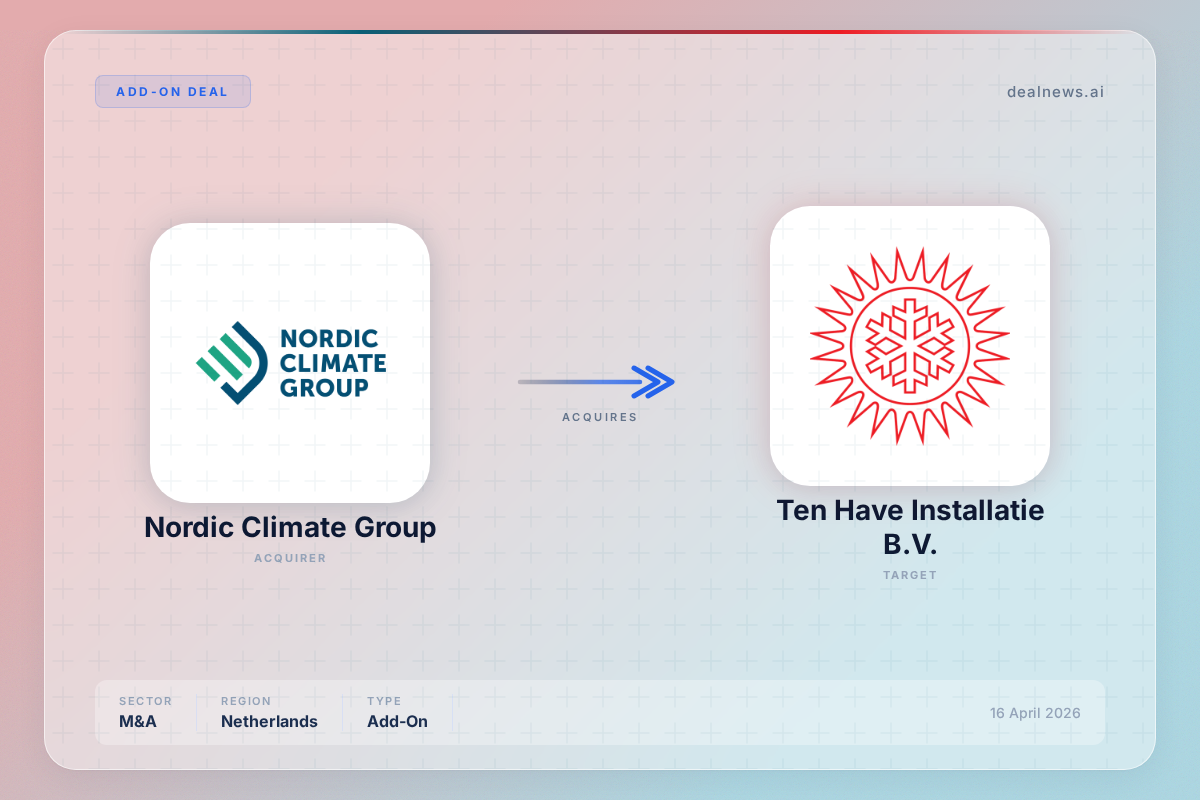Click the NORDIC CLIMATE GROUP logo text
This screenshot has height=800, width=1200.
pyautogui.click(x=332, y=362)
